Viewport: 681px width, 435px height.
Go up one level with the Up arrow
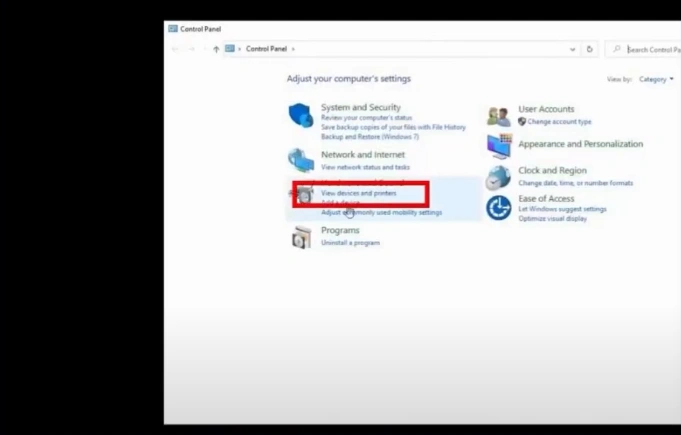coord(216,49)
